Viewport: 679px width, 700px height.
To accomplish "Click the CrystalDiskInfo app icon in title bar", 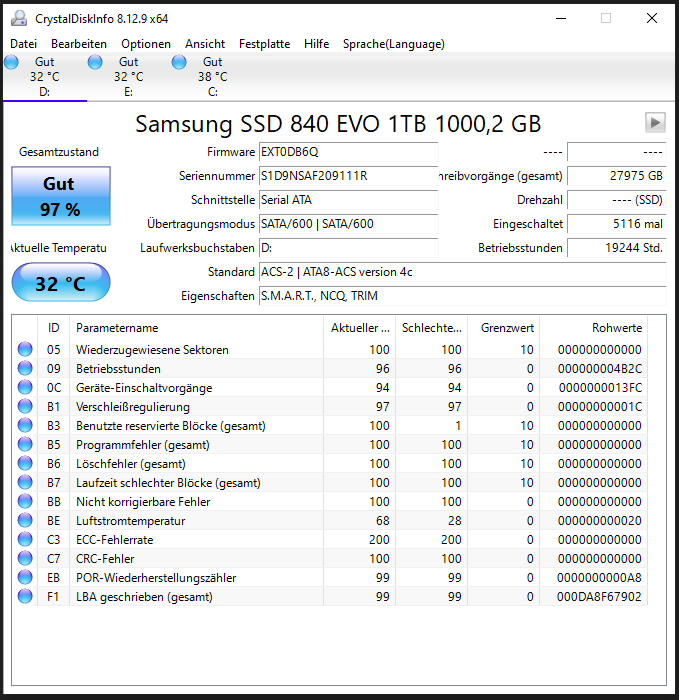I will tap(19, 18).
